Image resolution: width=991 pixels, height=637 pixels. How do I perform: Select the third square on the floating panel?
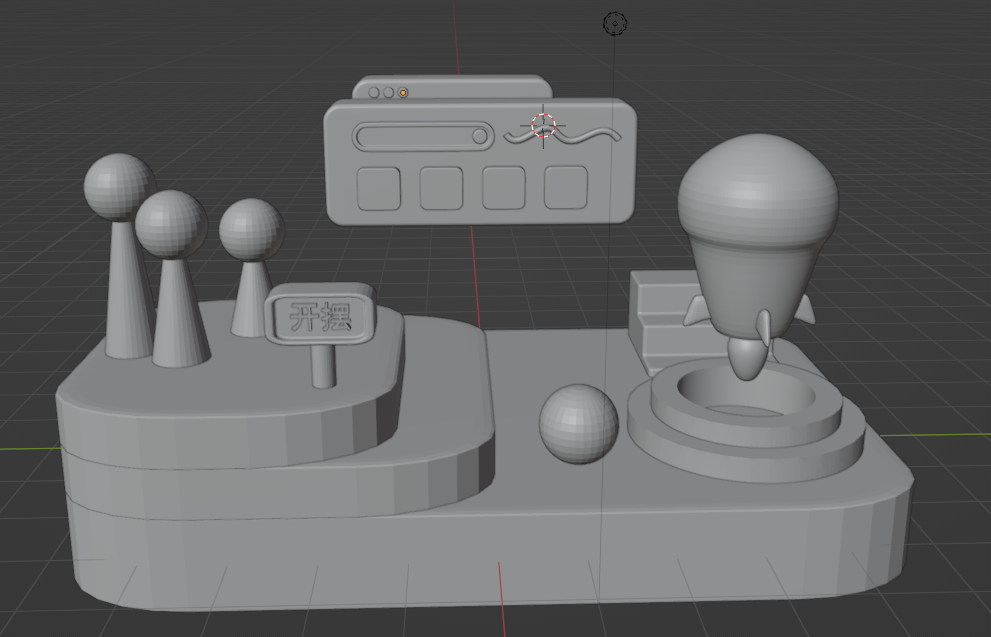504,187
